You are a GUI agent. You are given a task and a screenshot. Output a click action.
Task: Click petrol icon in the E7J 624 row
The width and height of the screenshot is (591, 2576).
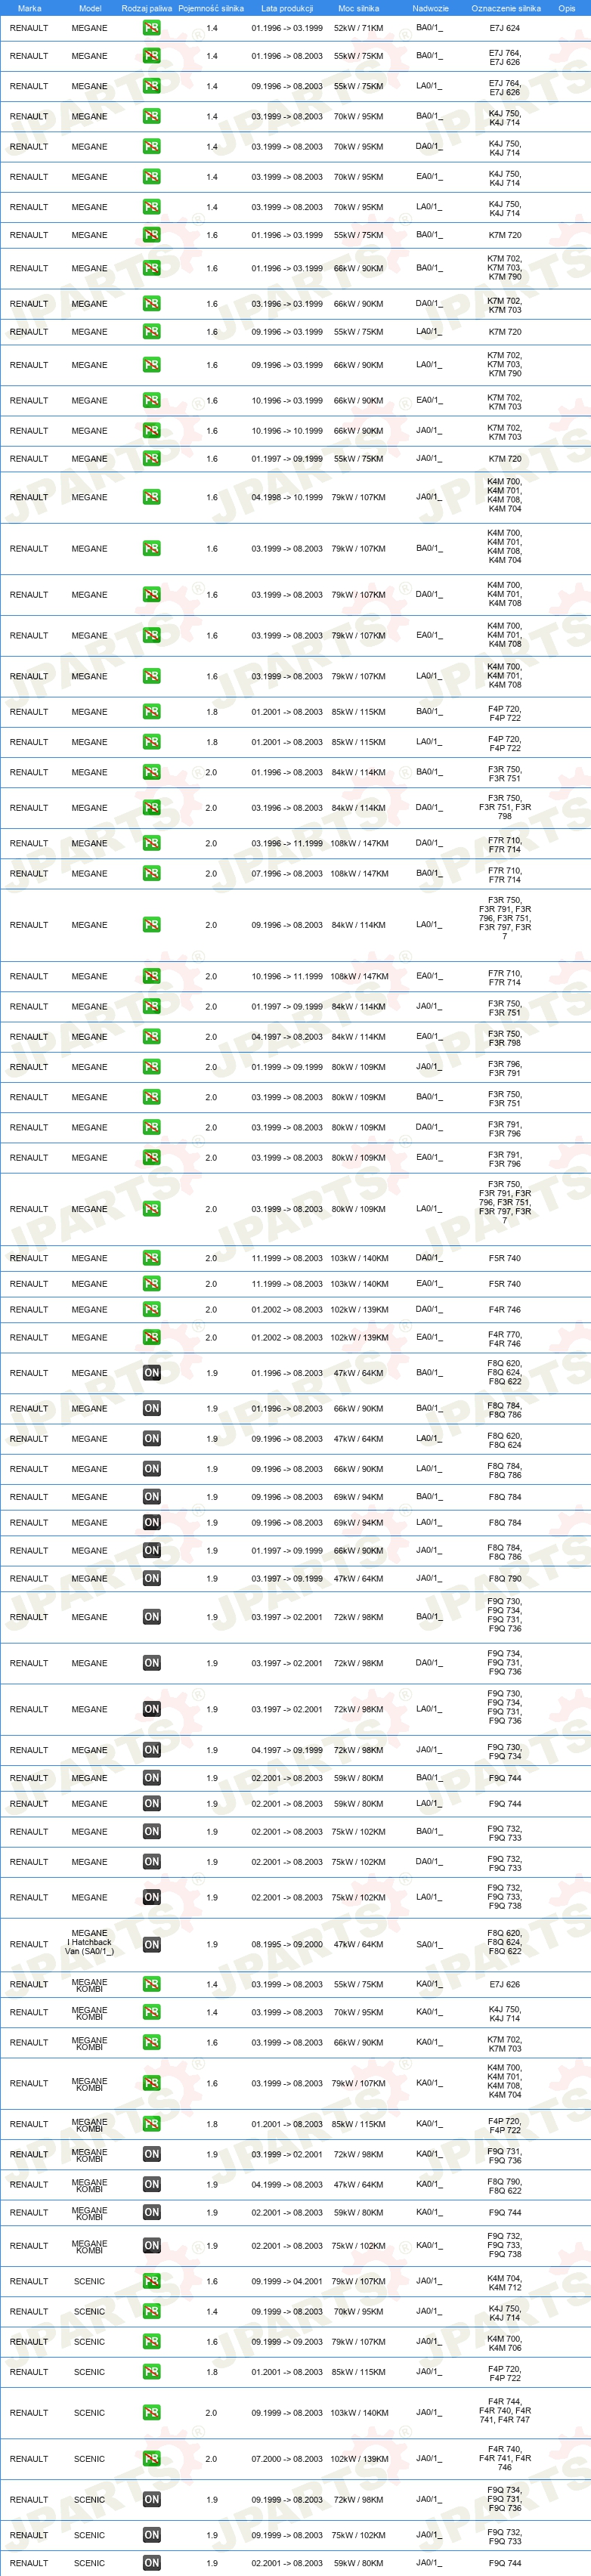151,28
